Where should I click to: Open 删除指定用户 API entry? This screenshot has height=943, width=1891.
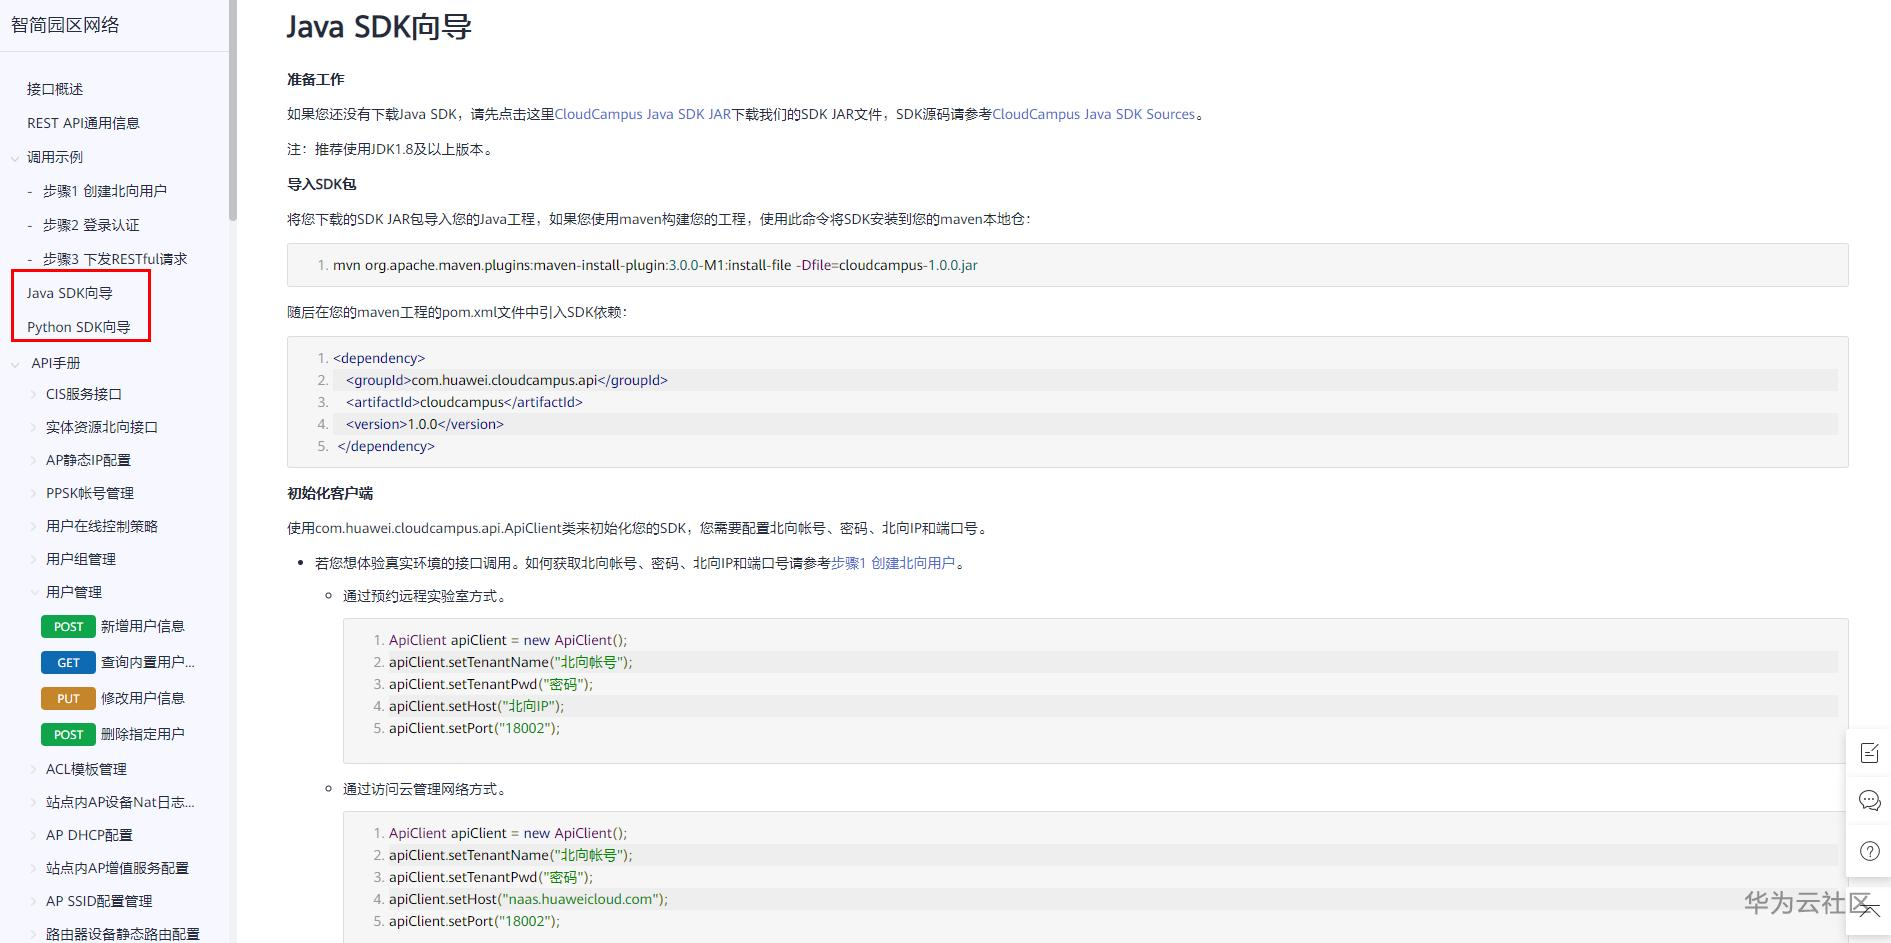143,734
